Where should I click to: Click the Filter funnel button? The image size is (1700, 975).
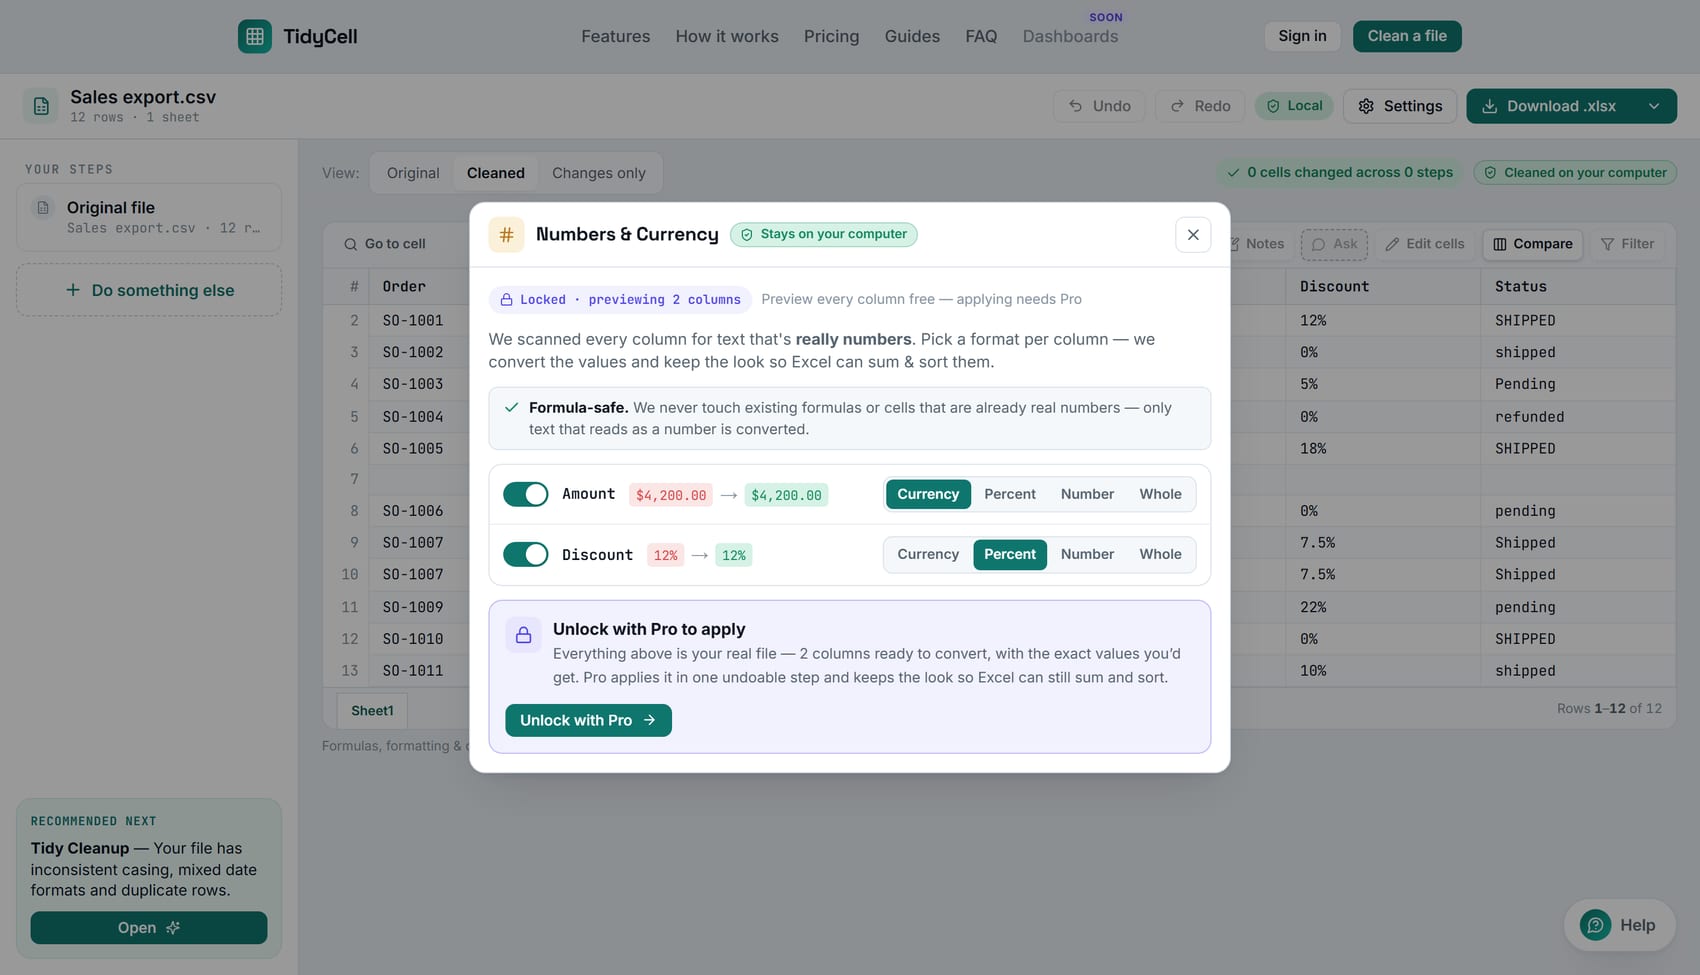coord(1627,244)
